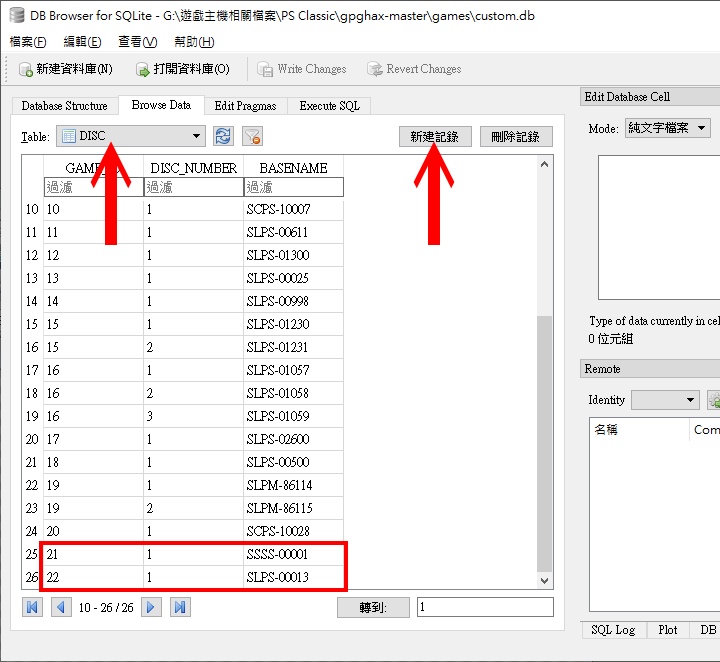The height and width of the screenshot is (662, 720).
Task: Click the Open Database (打開資料庫) toolbar button
Action: click(183, 69)
